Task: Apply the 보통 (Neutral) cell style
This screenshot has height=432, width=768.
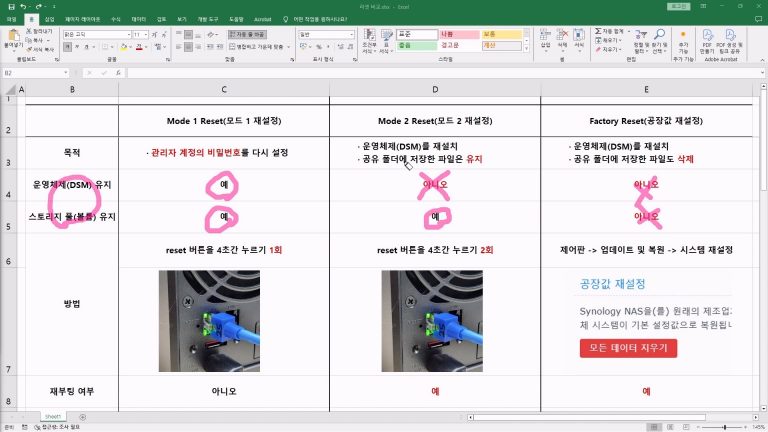Action: point(502,34)
